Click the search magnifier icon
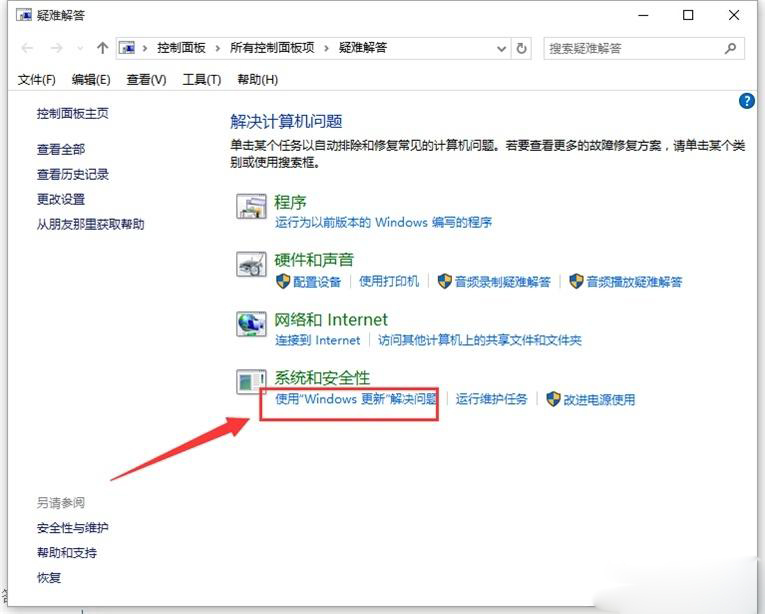Viewport: 765px width, 614px height. 730,48
